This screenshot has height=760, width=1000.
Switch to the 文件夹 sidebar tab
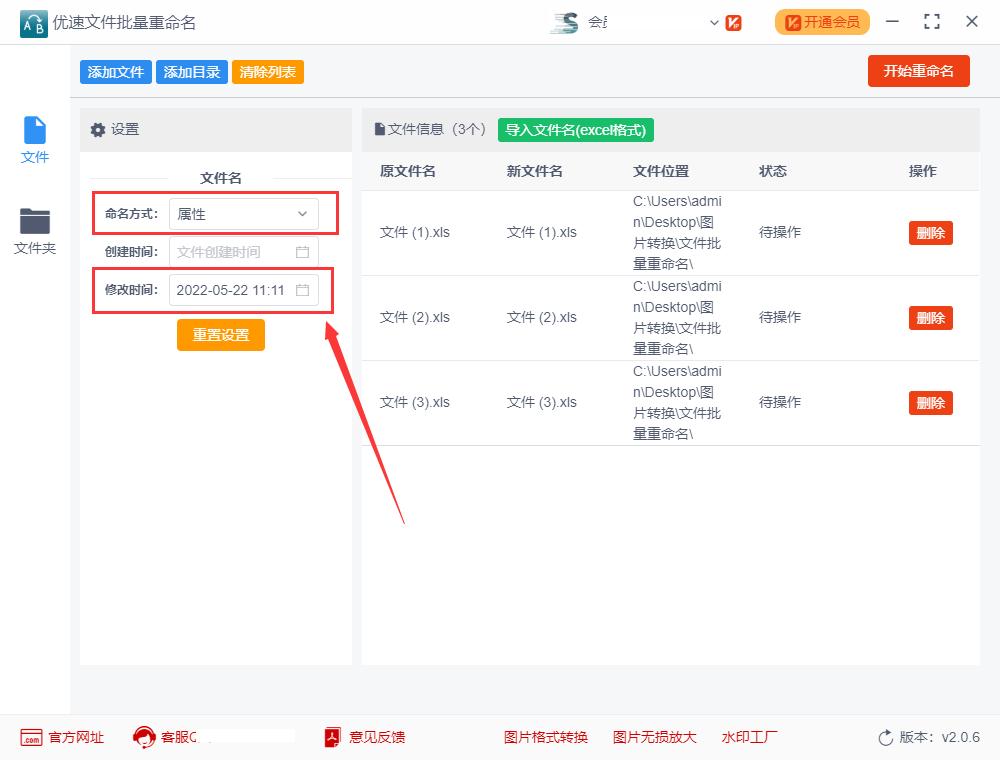coord(35,230)
